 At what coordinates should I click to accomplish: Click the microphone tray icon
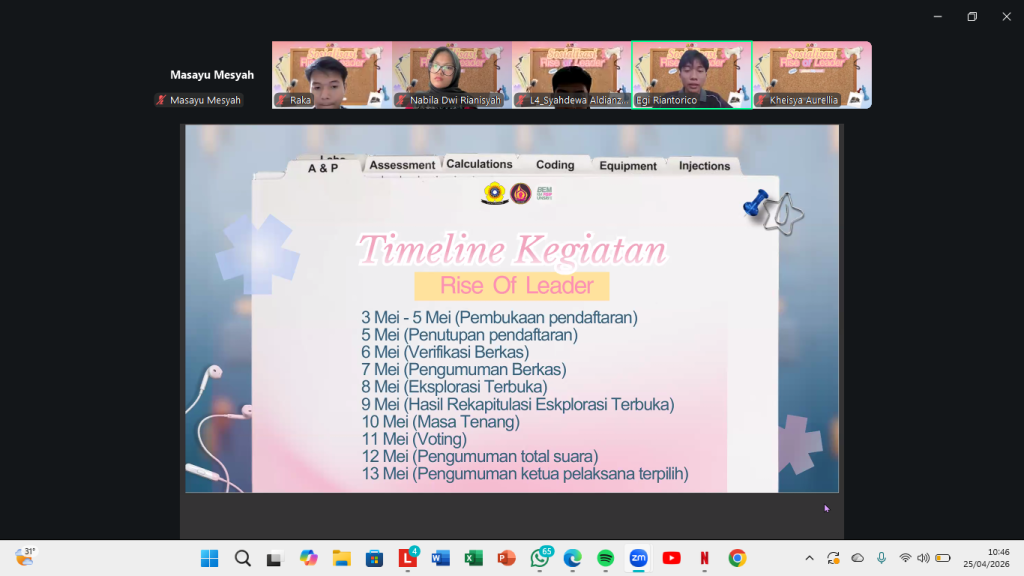point(881,558)
